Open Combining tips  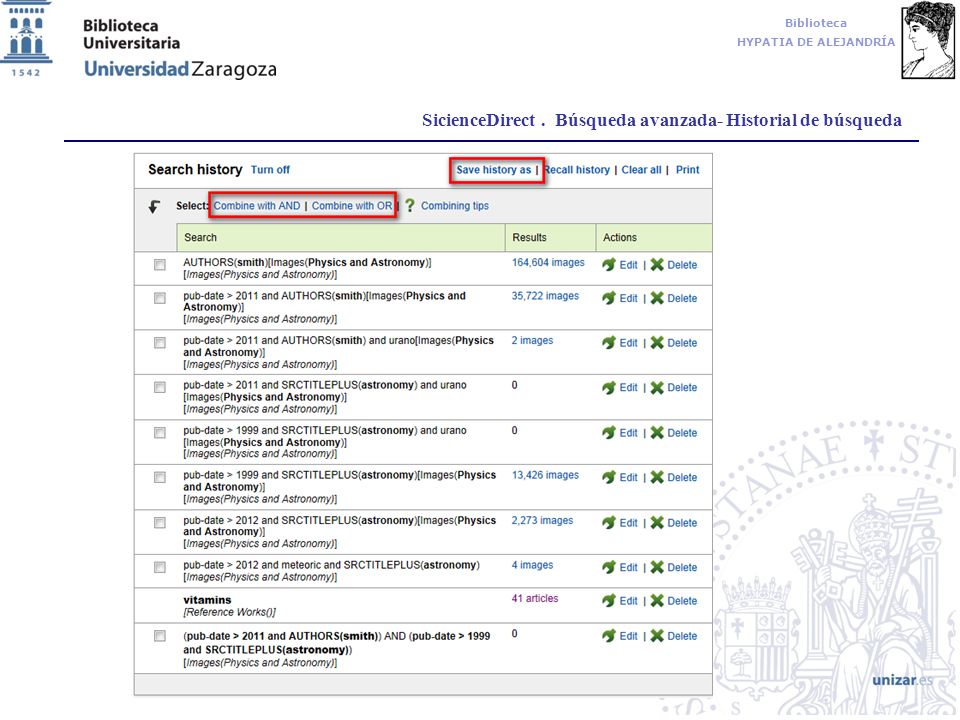click(455, 206)
